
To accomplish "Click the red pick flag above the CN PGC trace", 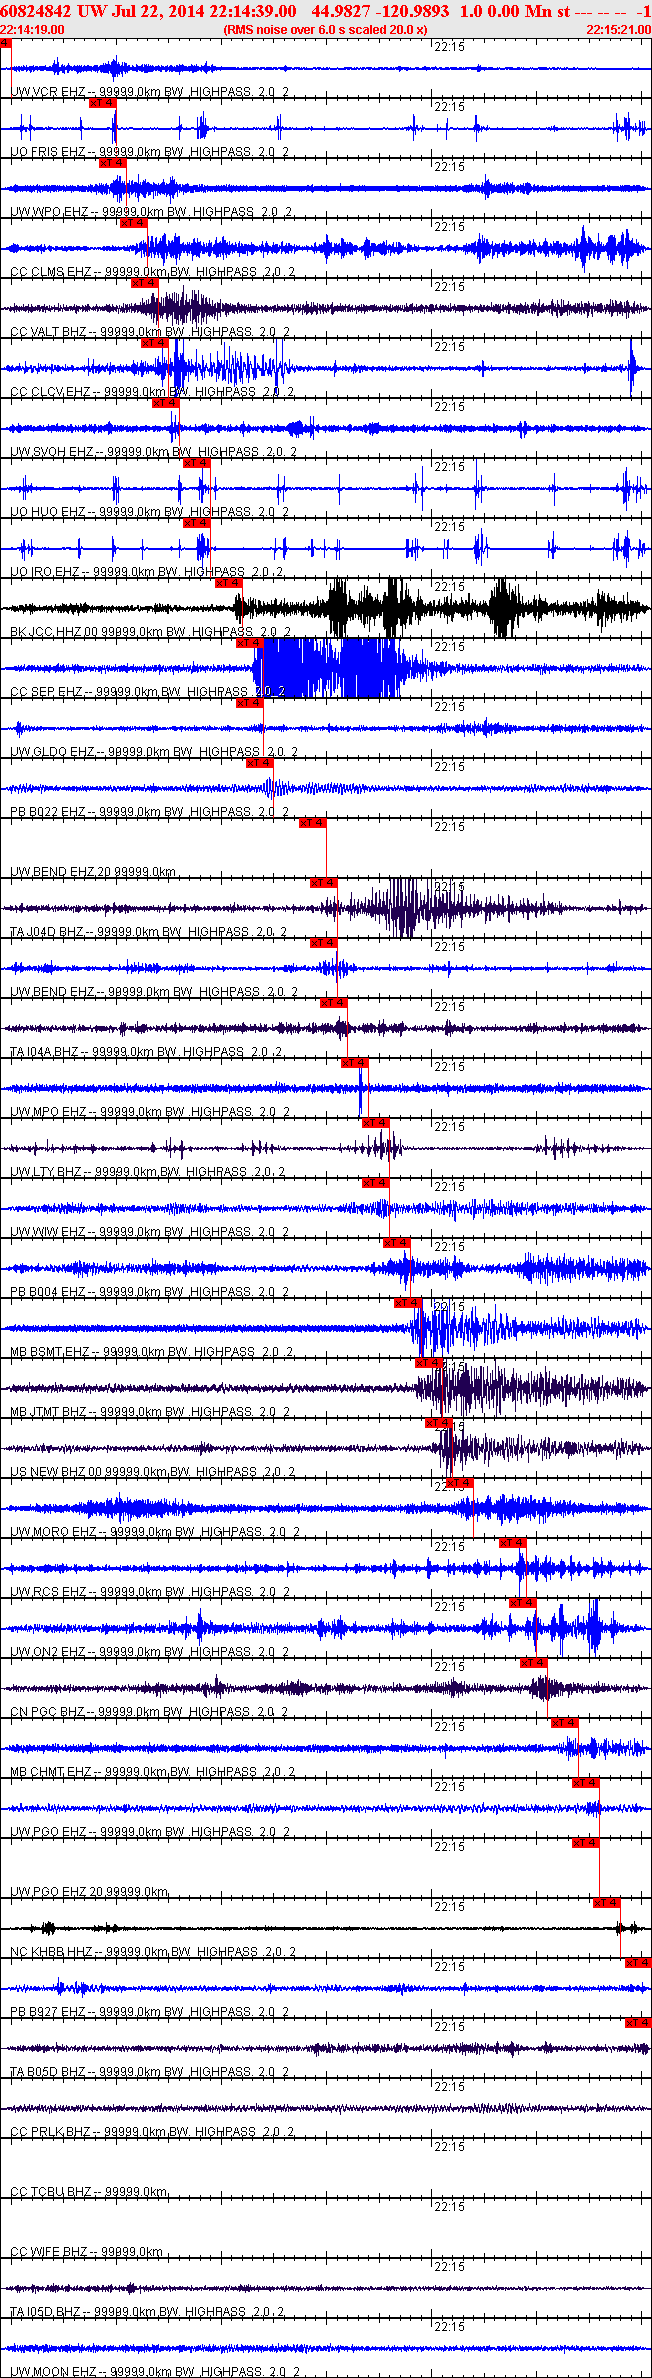I will (x=534, y=1663).
